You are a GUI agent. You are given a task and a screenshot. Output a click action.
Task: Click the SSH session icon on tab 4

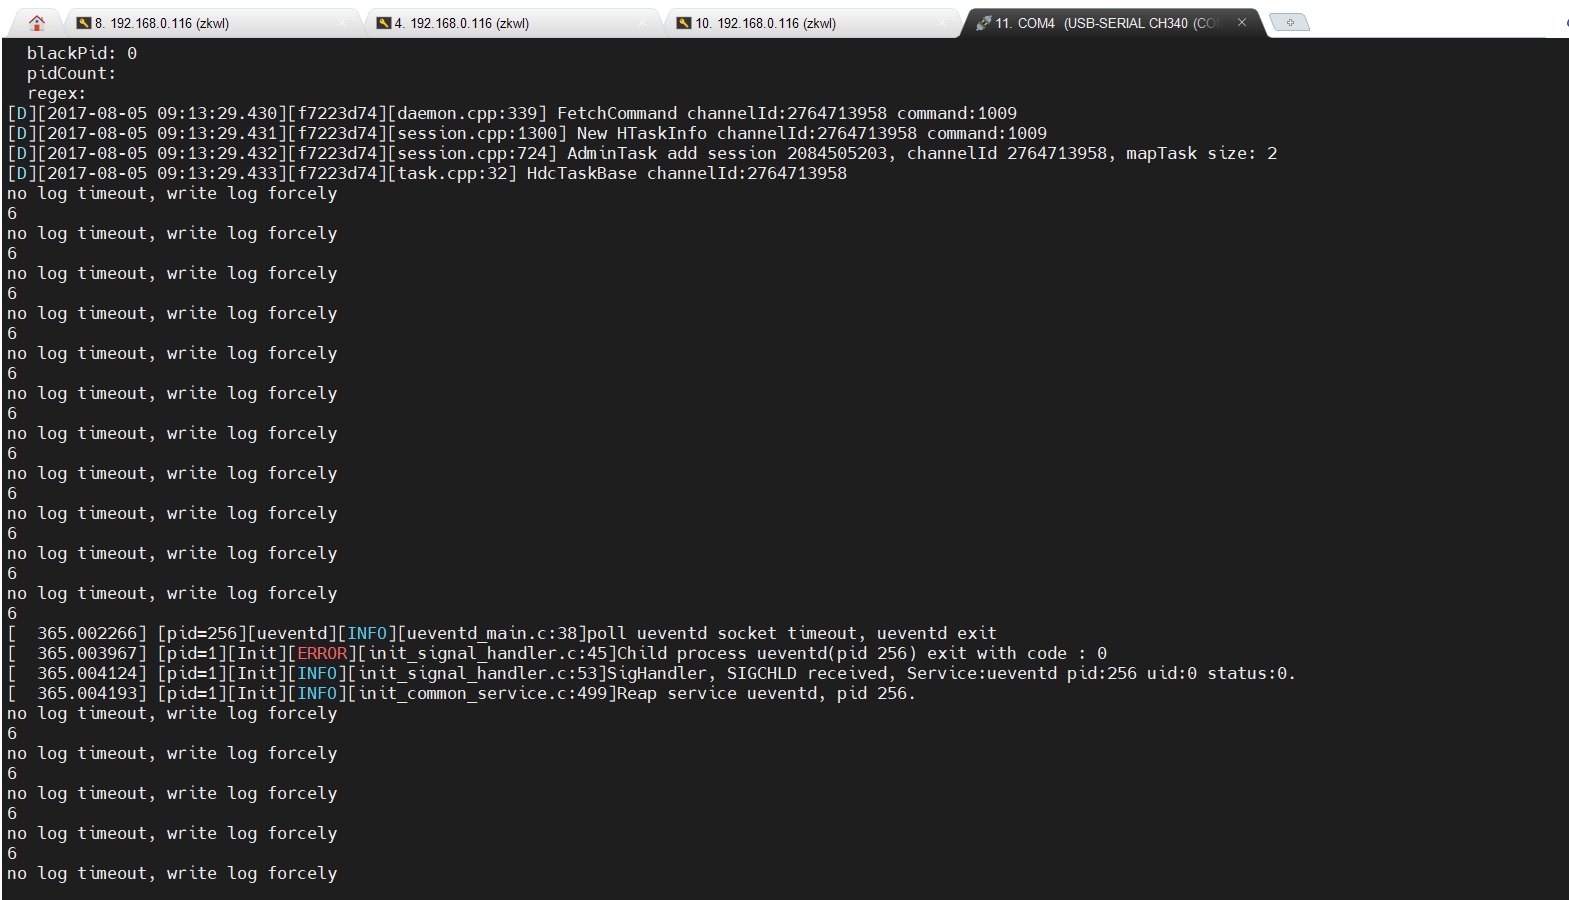point(384,23)
